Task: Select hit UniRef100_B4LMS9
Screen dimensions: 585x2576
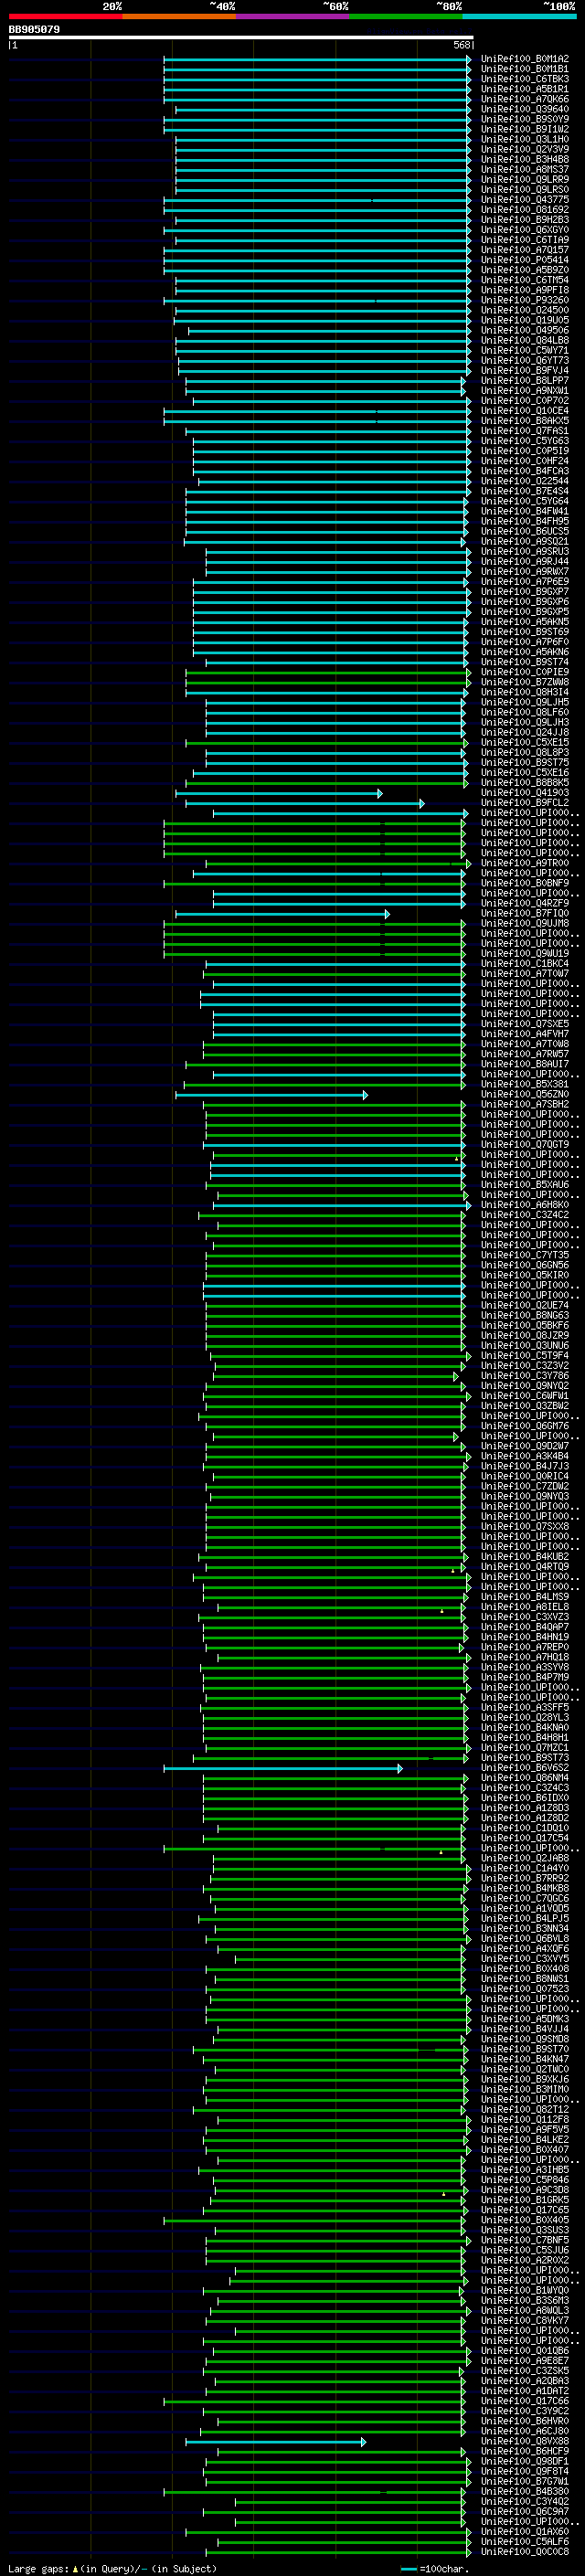Action: (x=525, y=1597)
